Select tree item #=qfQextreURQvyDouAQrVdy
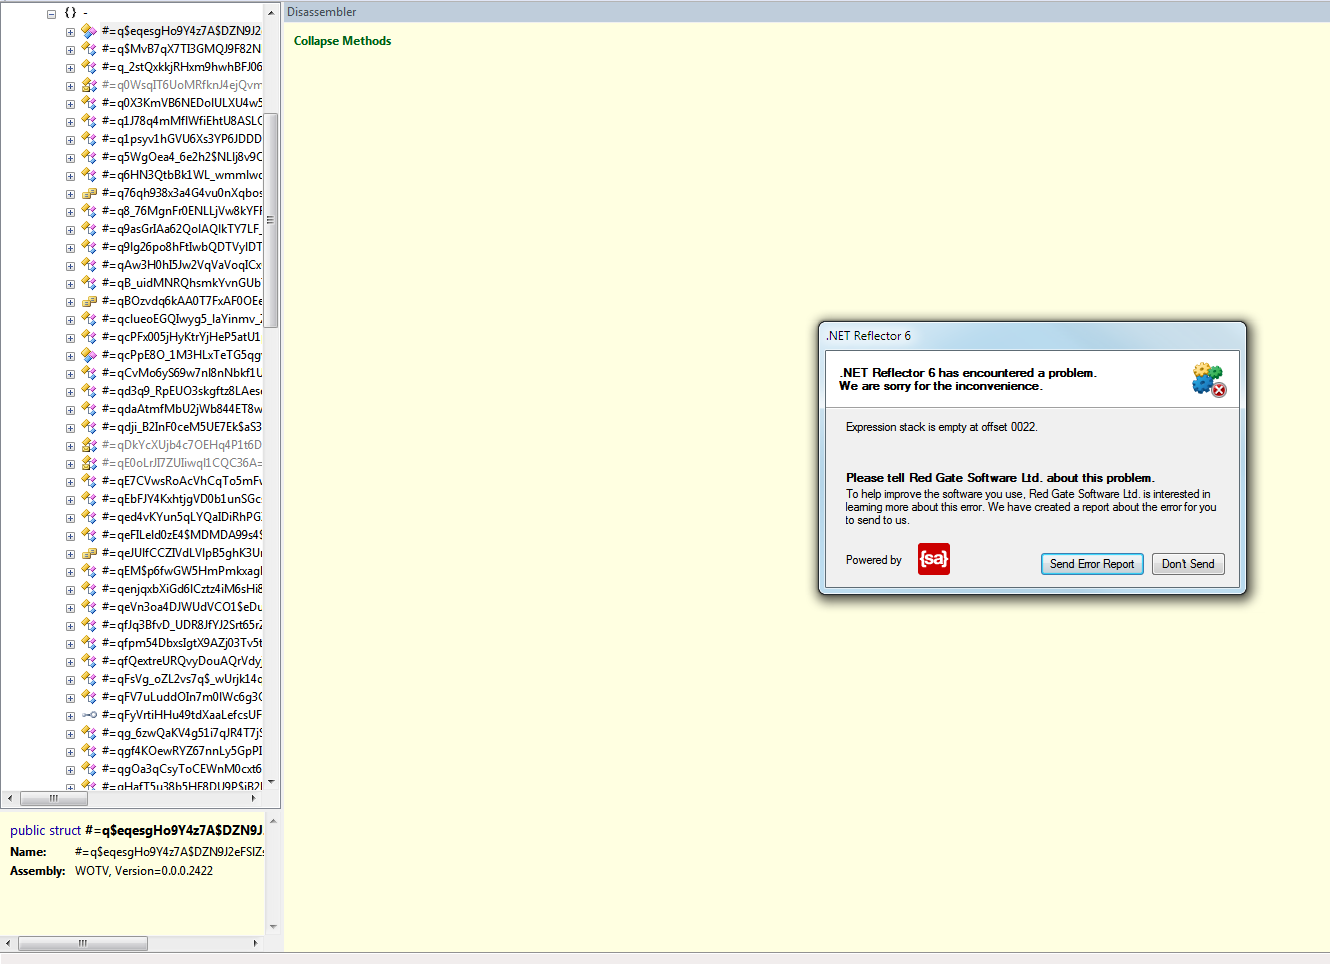Viewport: 1330px width, 964px height. 181,661
